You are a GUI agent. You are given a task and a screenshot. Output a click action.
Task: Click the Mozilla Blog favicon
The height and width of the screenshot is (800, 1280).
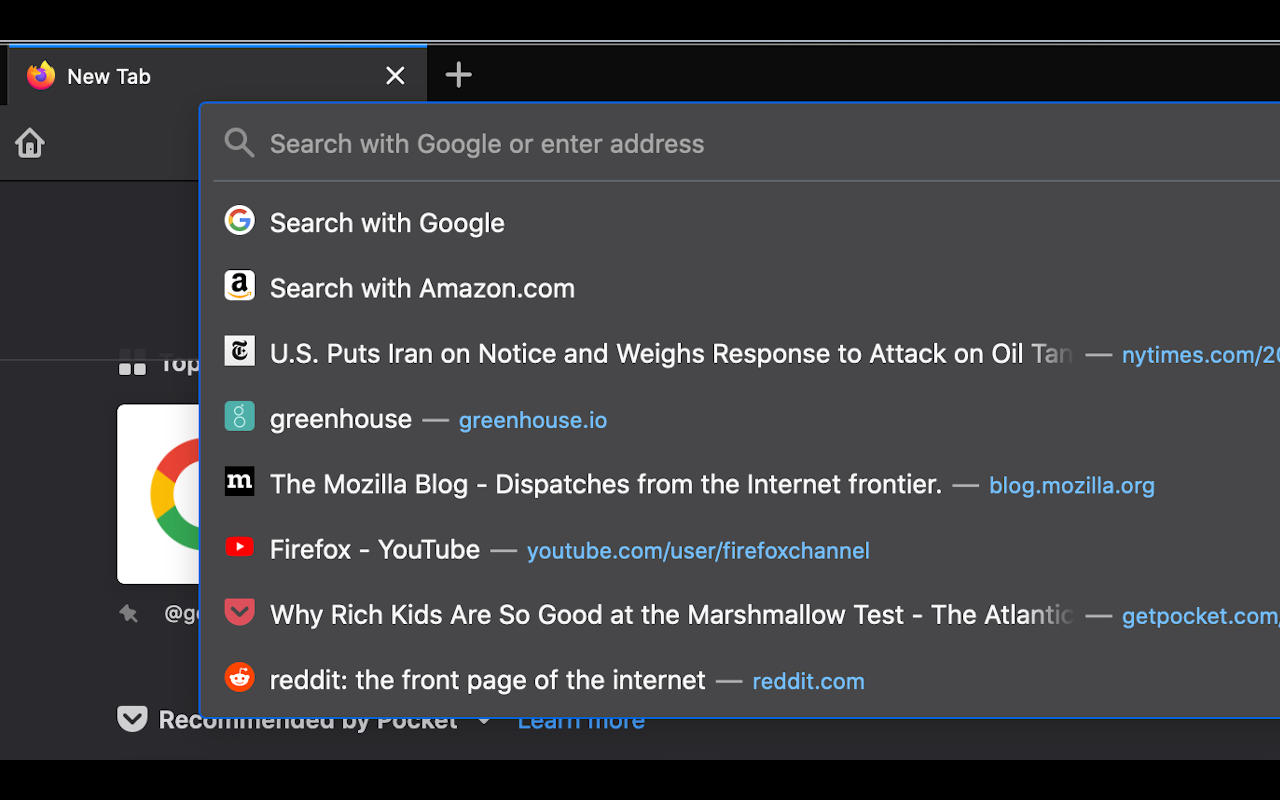coord(240,482)
